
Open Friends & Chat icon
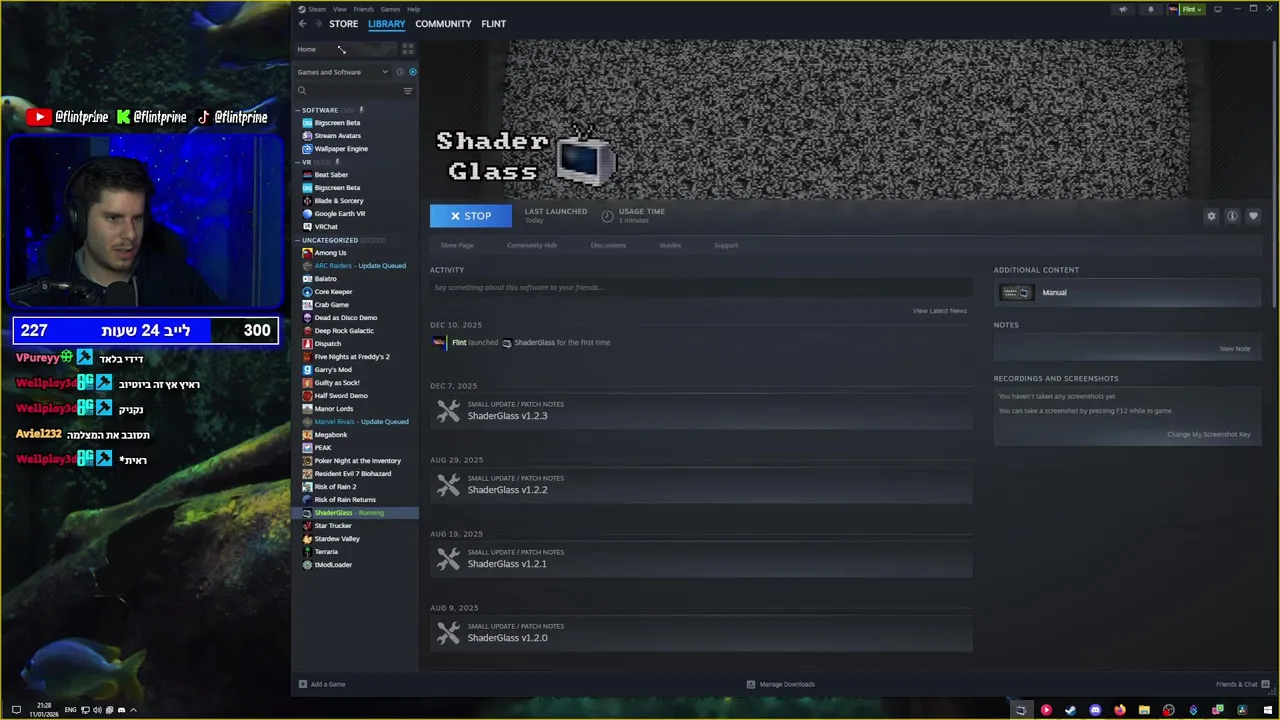1266,684
